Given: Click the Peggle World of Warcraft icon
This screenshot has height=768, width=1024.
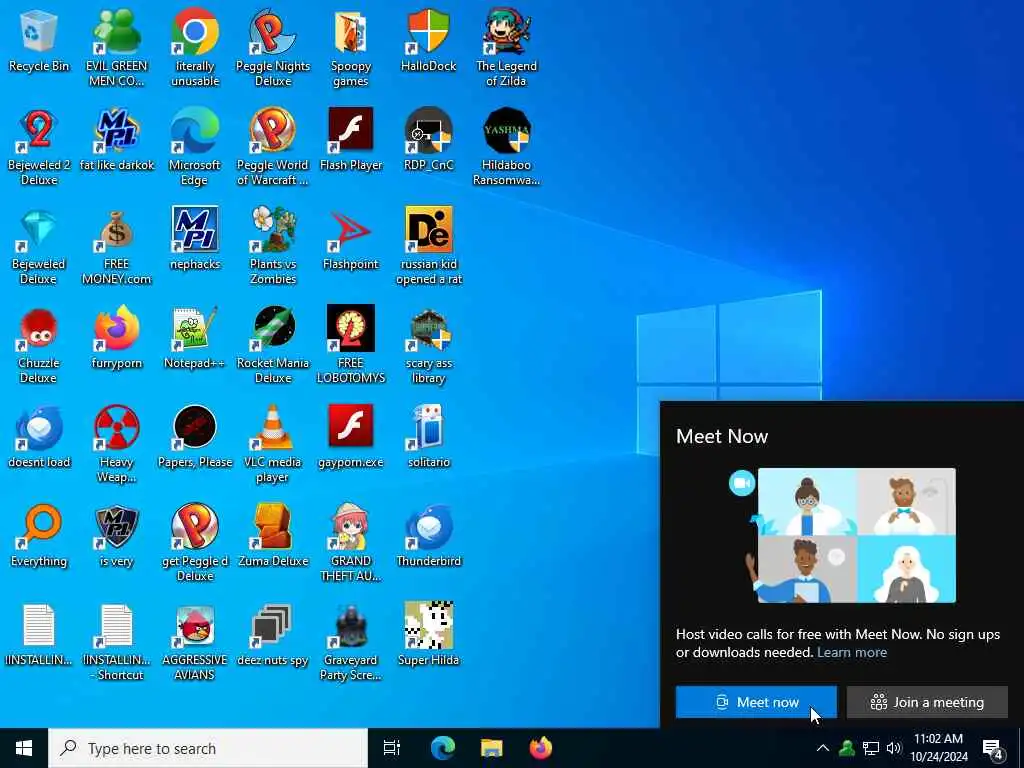Looking at the screenshot, I should tap(272, 147).
